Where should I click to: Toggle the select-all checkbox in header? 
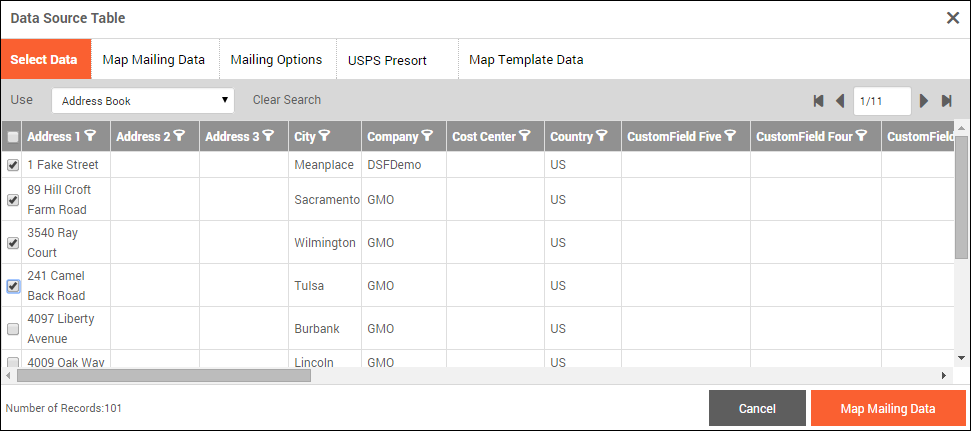pyautogui.click(x=13, y=137)
